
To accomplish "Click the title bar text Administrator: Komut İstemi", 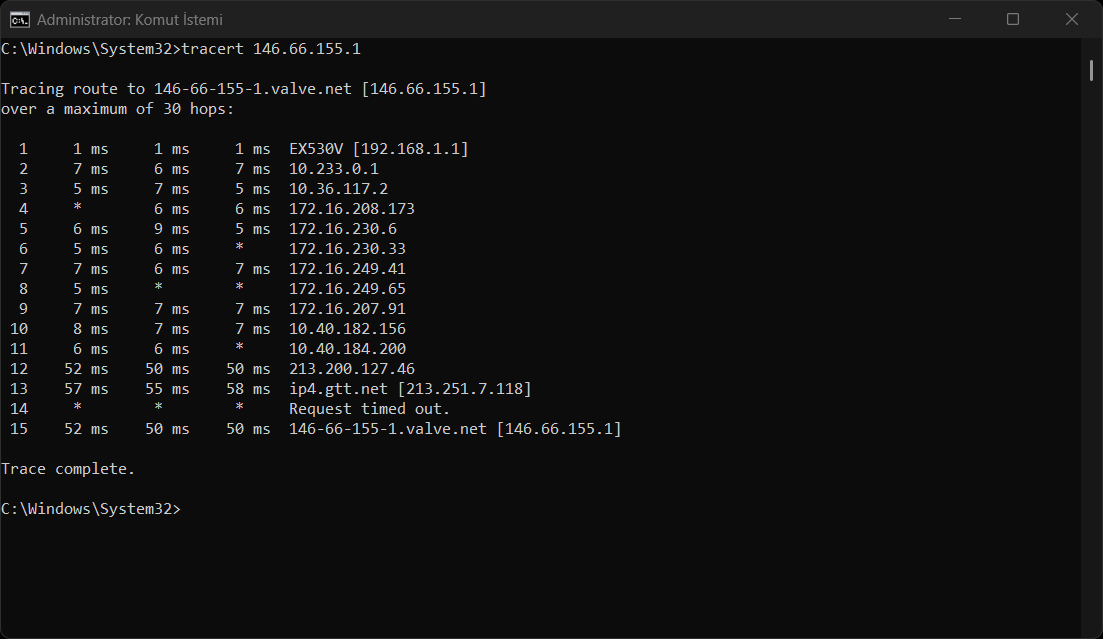I will (x=129, y=20).
